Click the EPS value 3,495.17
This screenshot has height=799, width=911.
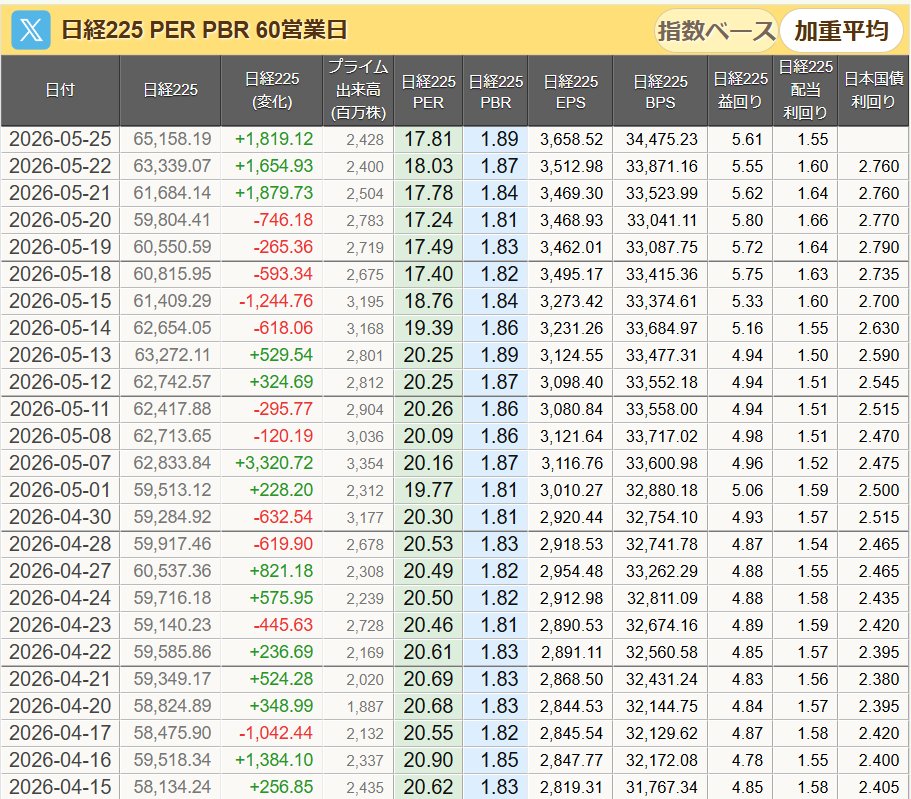pyautogui.click(x=571, y=274)
